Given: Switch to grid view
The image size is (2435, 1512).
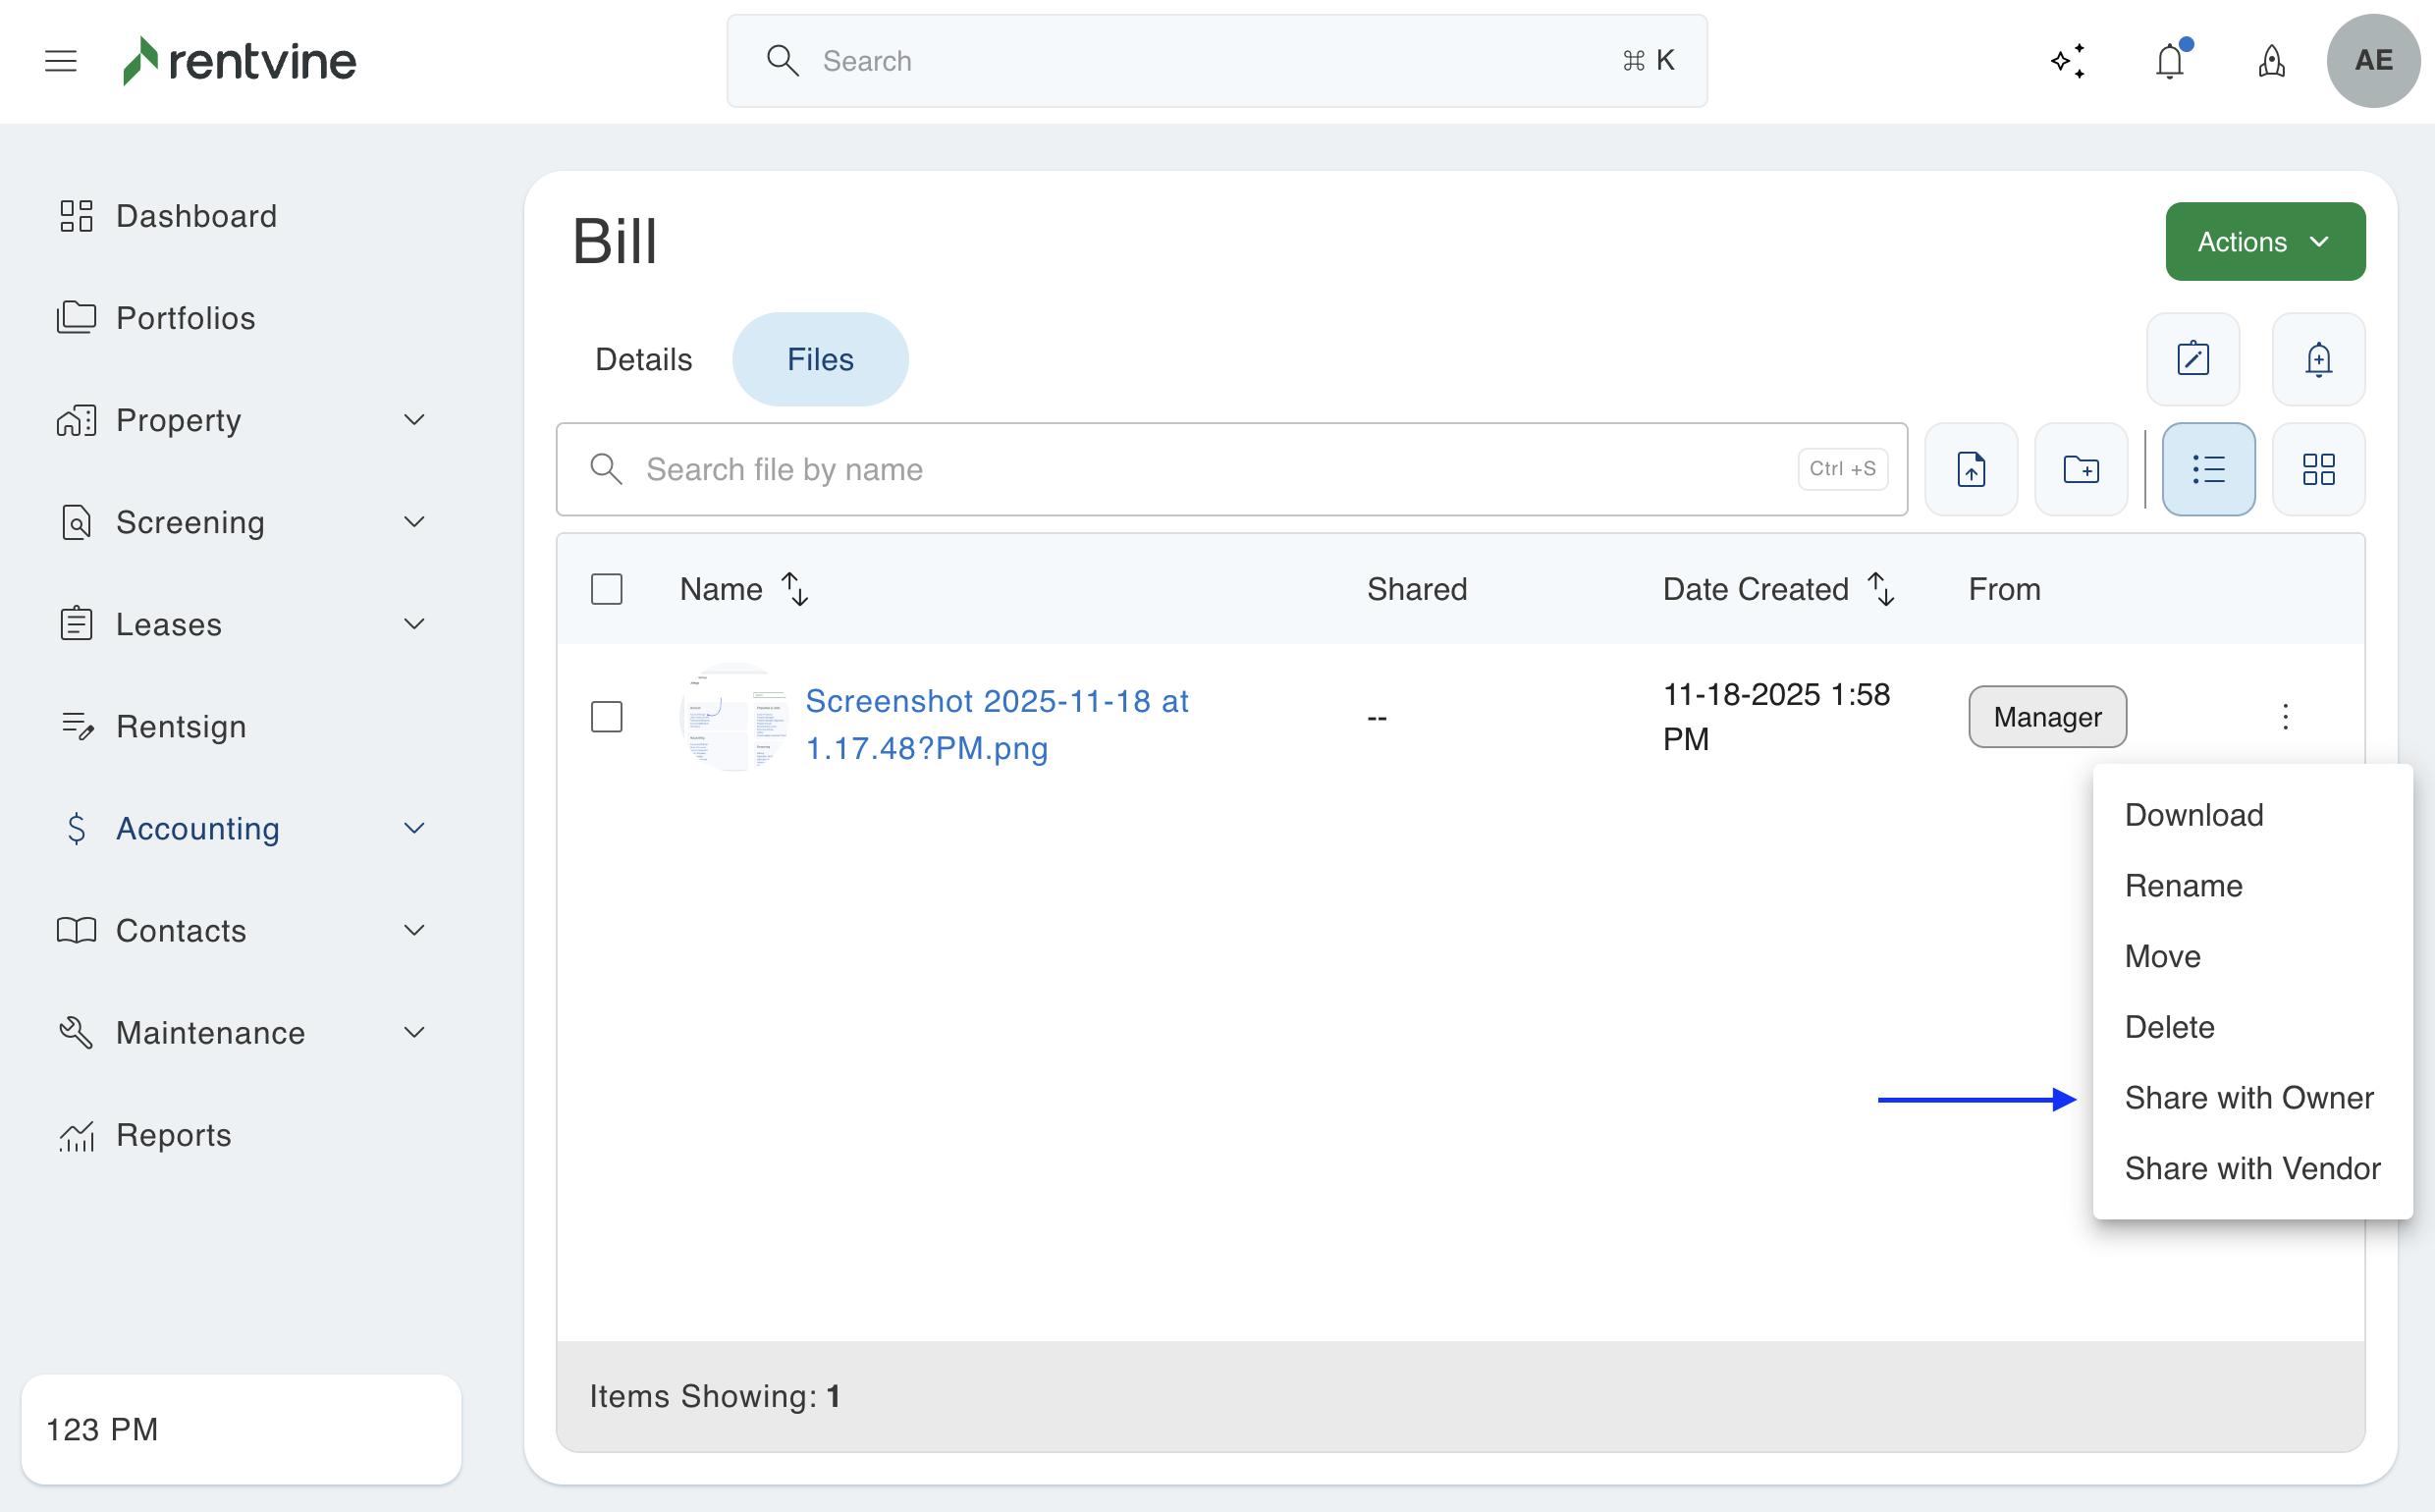Looking at the screenshot, I should [x=2317, y=469].
